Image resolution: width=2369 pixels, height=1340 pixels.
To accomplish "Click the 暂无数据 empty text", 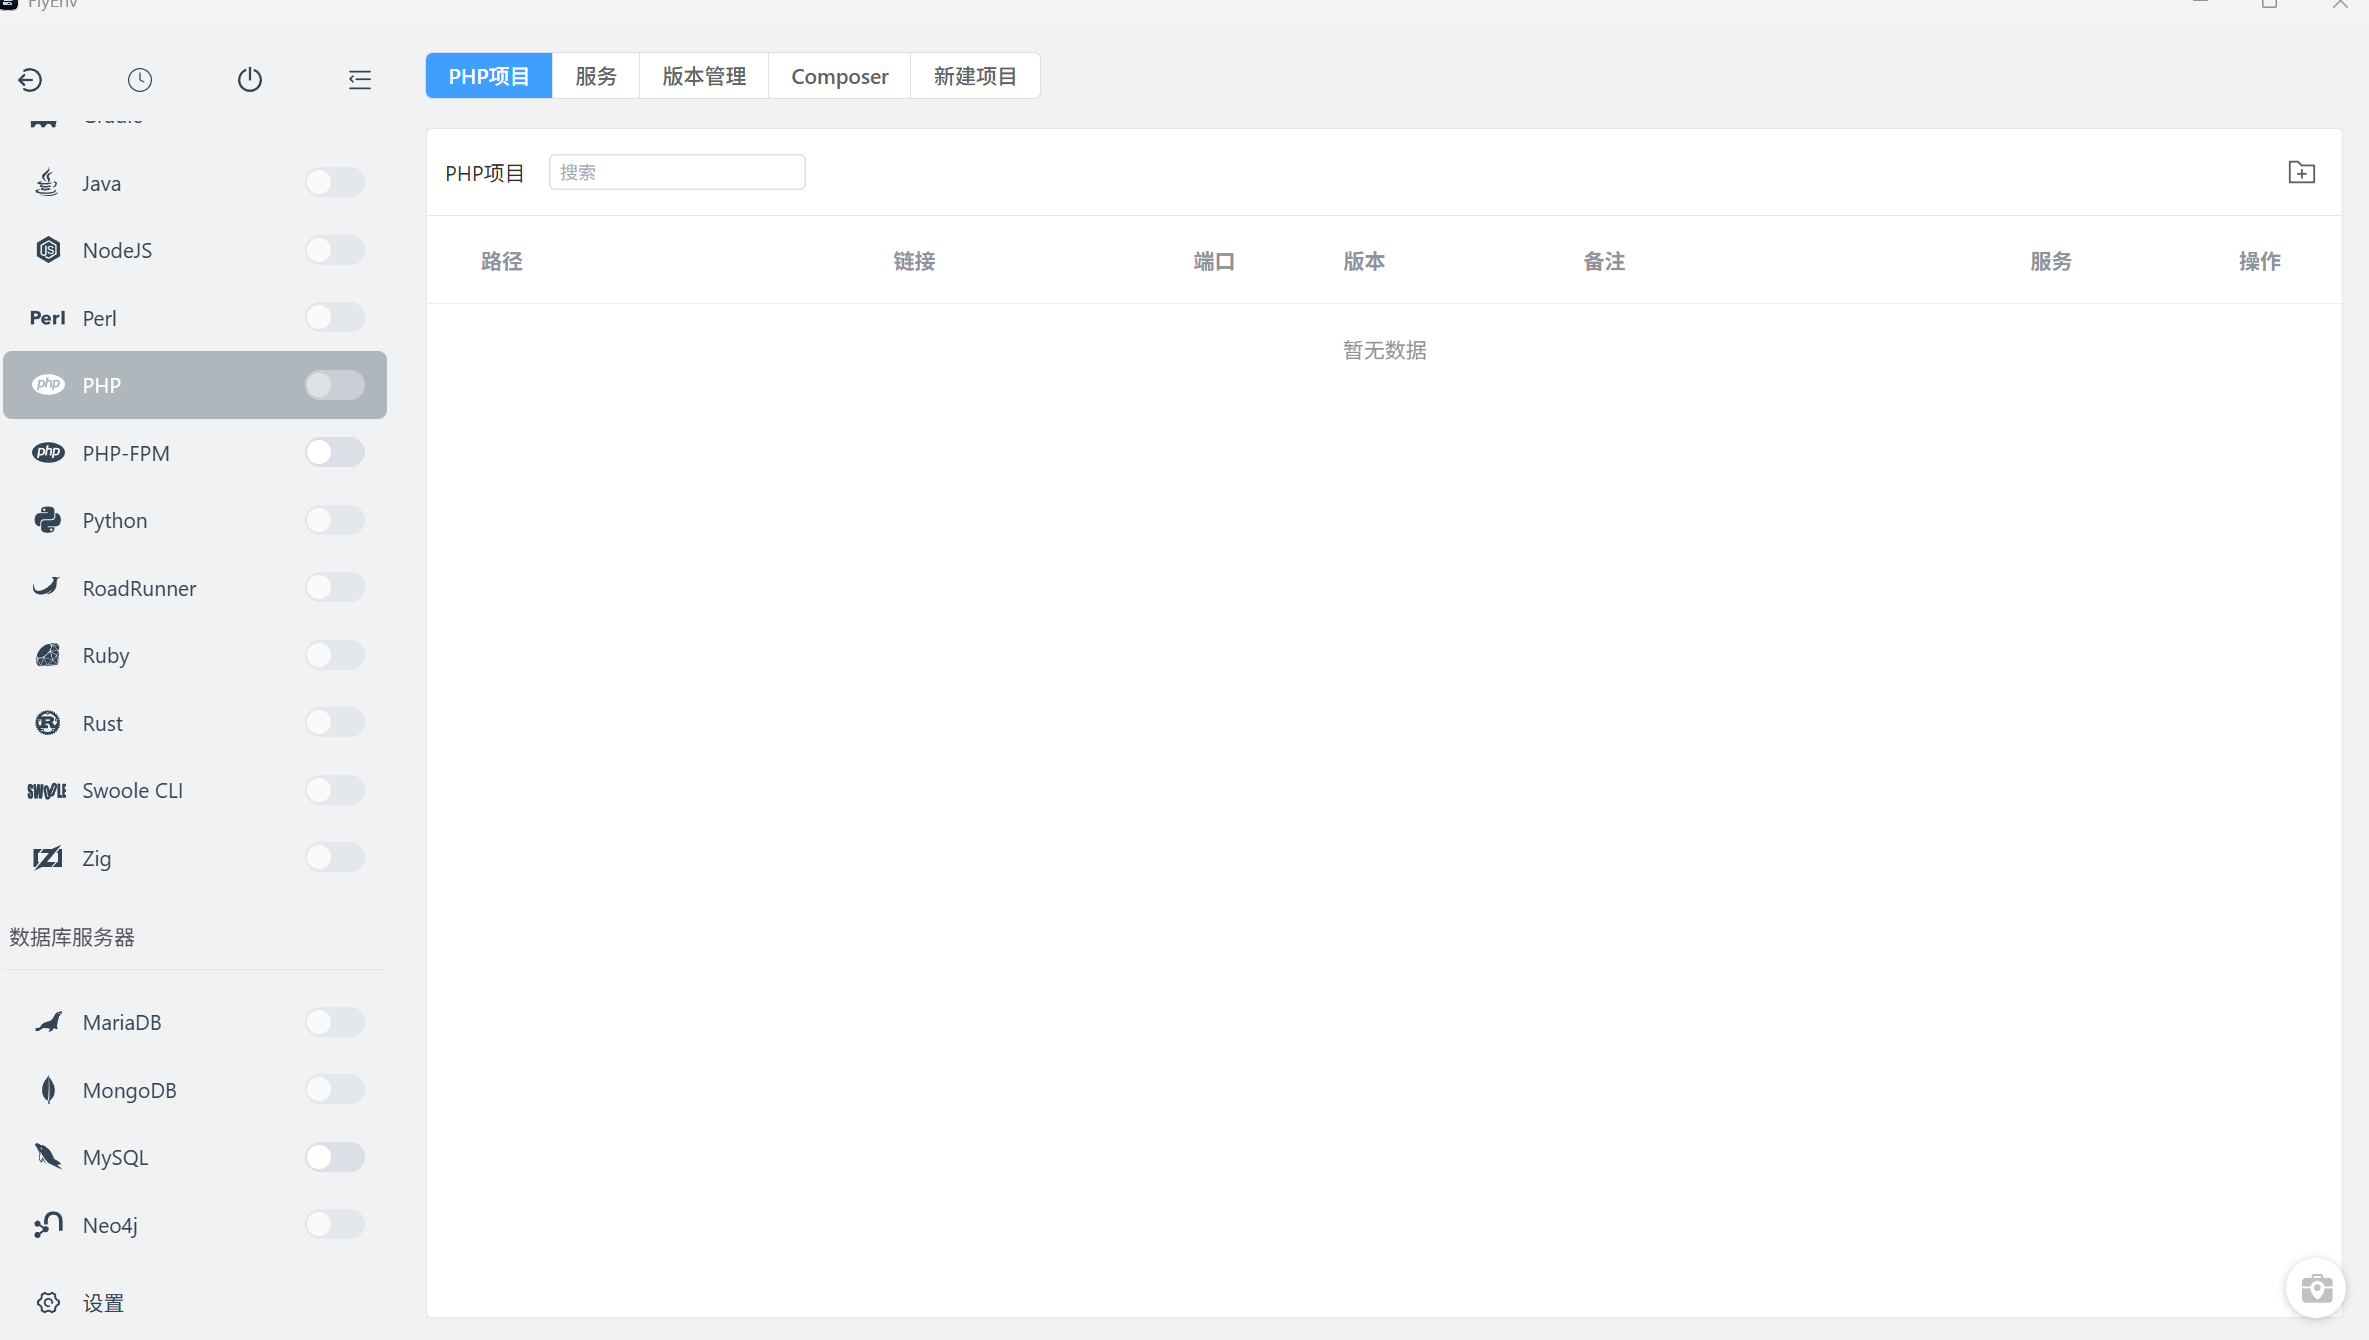I will coord(1385,350).
